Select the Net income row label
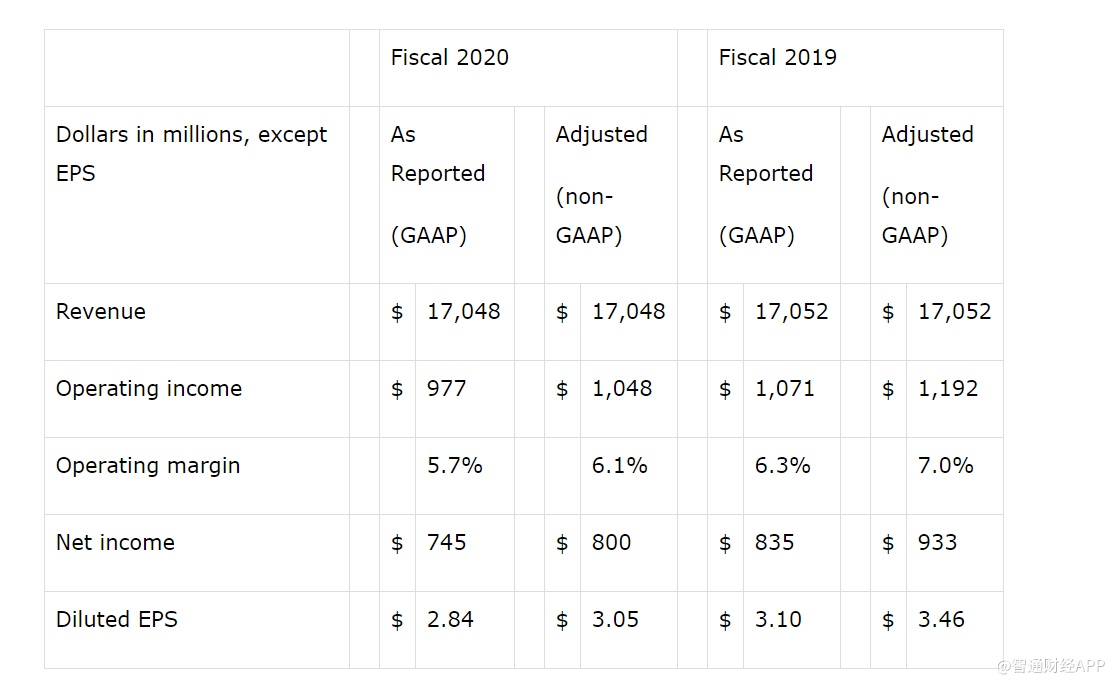The height and width of the screenshot is (685, 1115). point(115,543)
